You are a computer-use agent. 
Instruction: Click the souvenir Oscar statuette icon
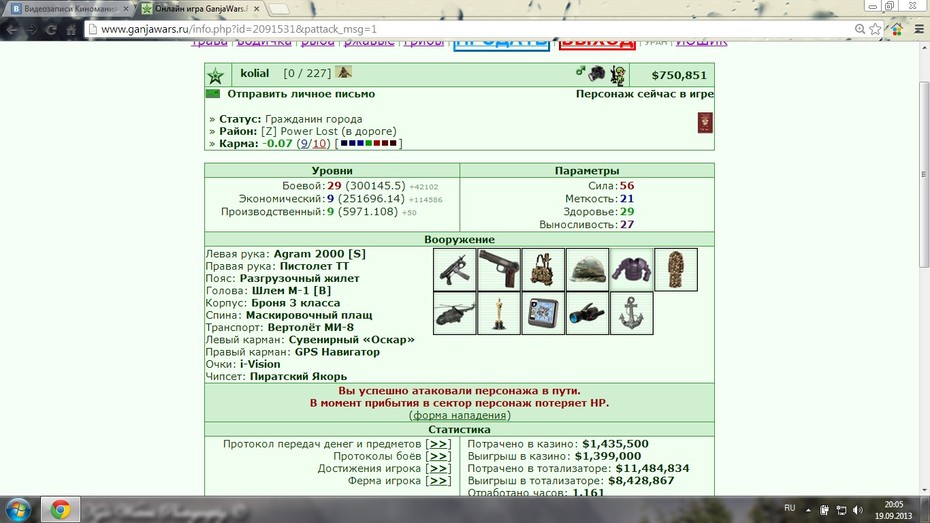499,313
